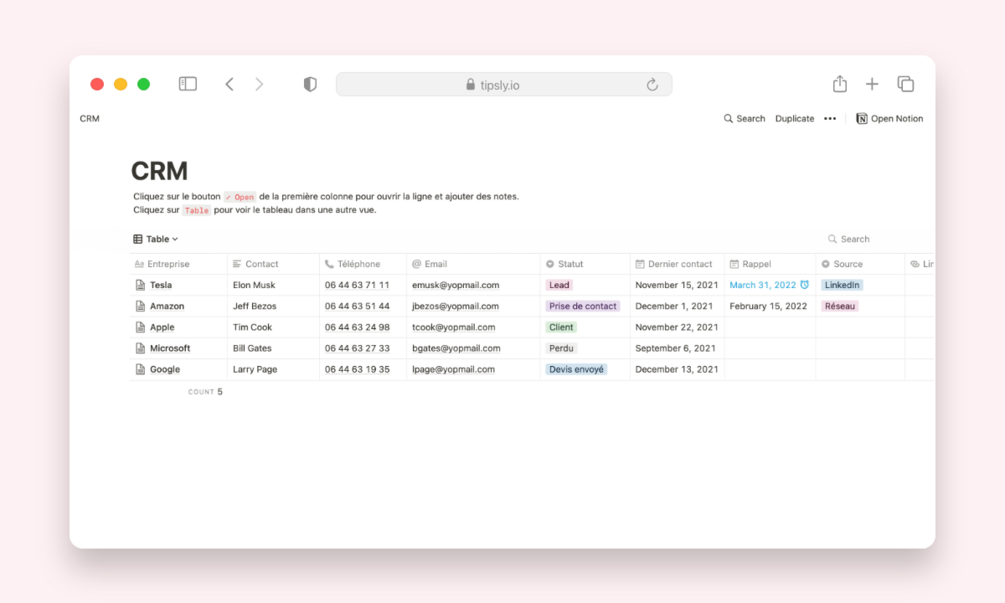
Task: Click the calendar icon in Rappel header
Action: coord(735,264)
